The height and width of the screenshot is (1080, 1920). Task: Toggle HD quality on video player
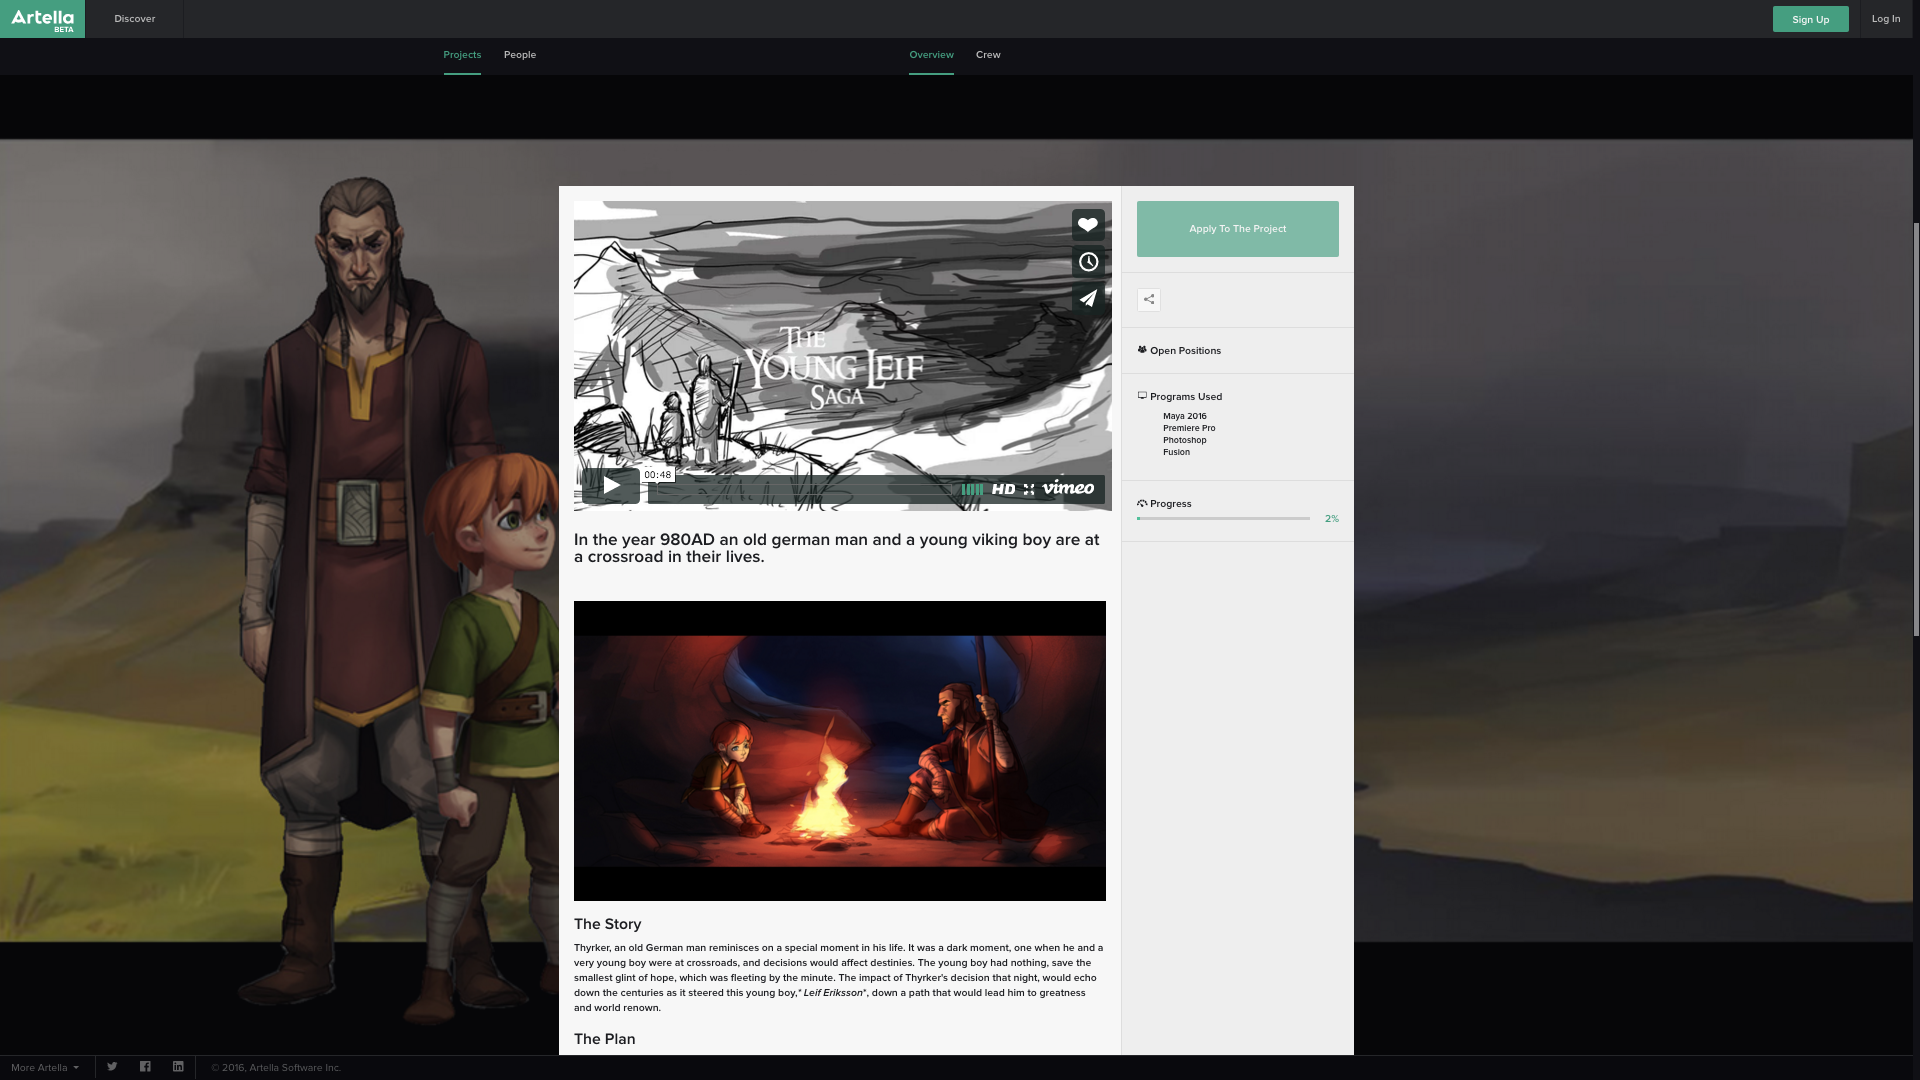pos(1003,489)
